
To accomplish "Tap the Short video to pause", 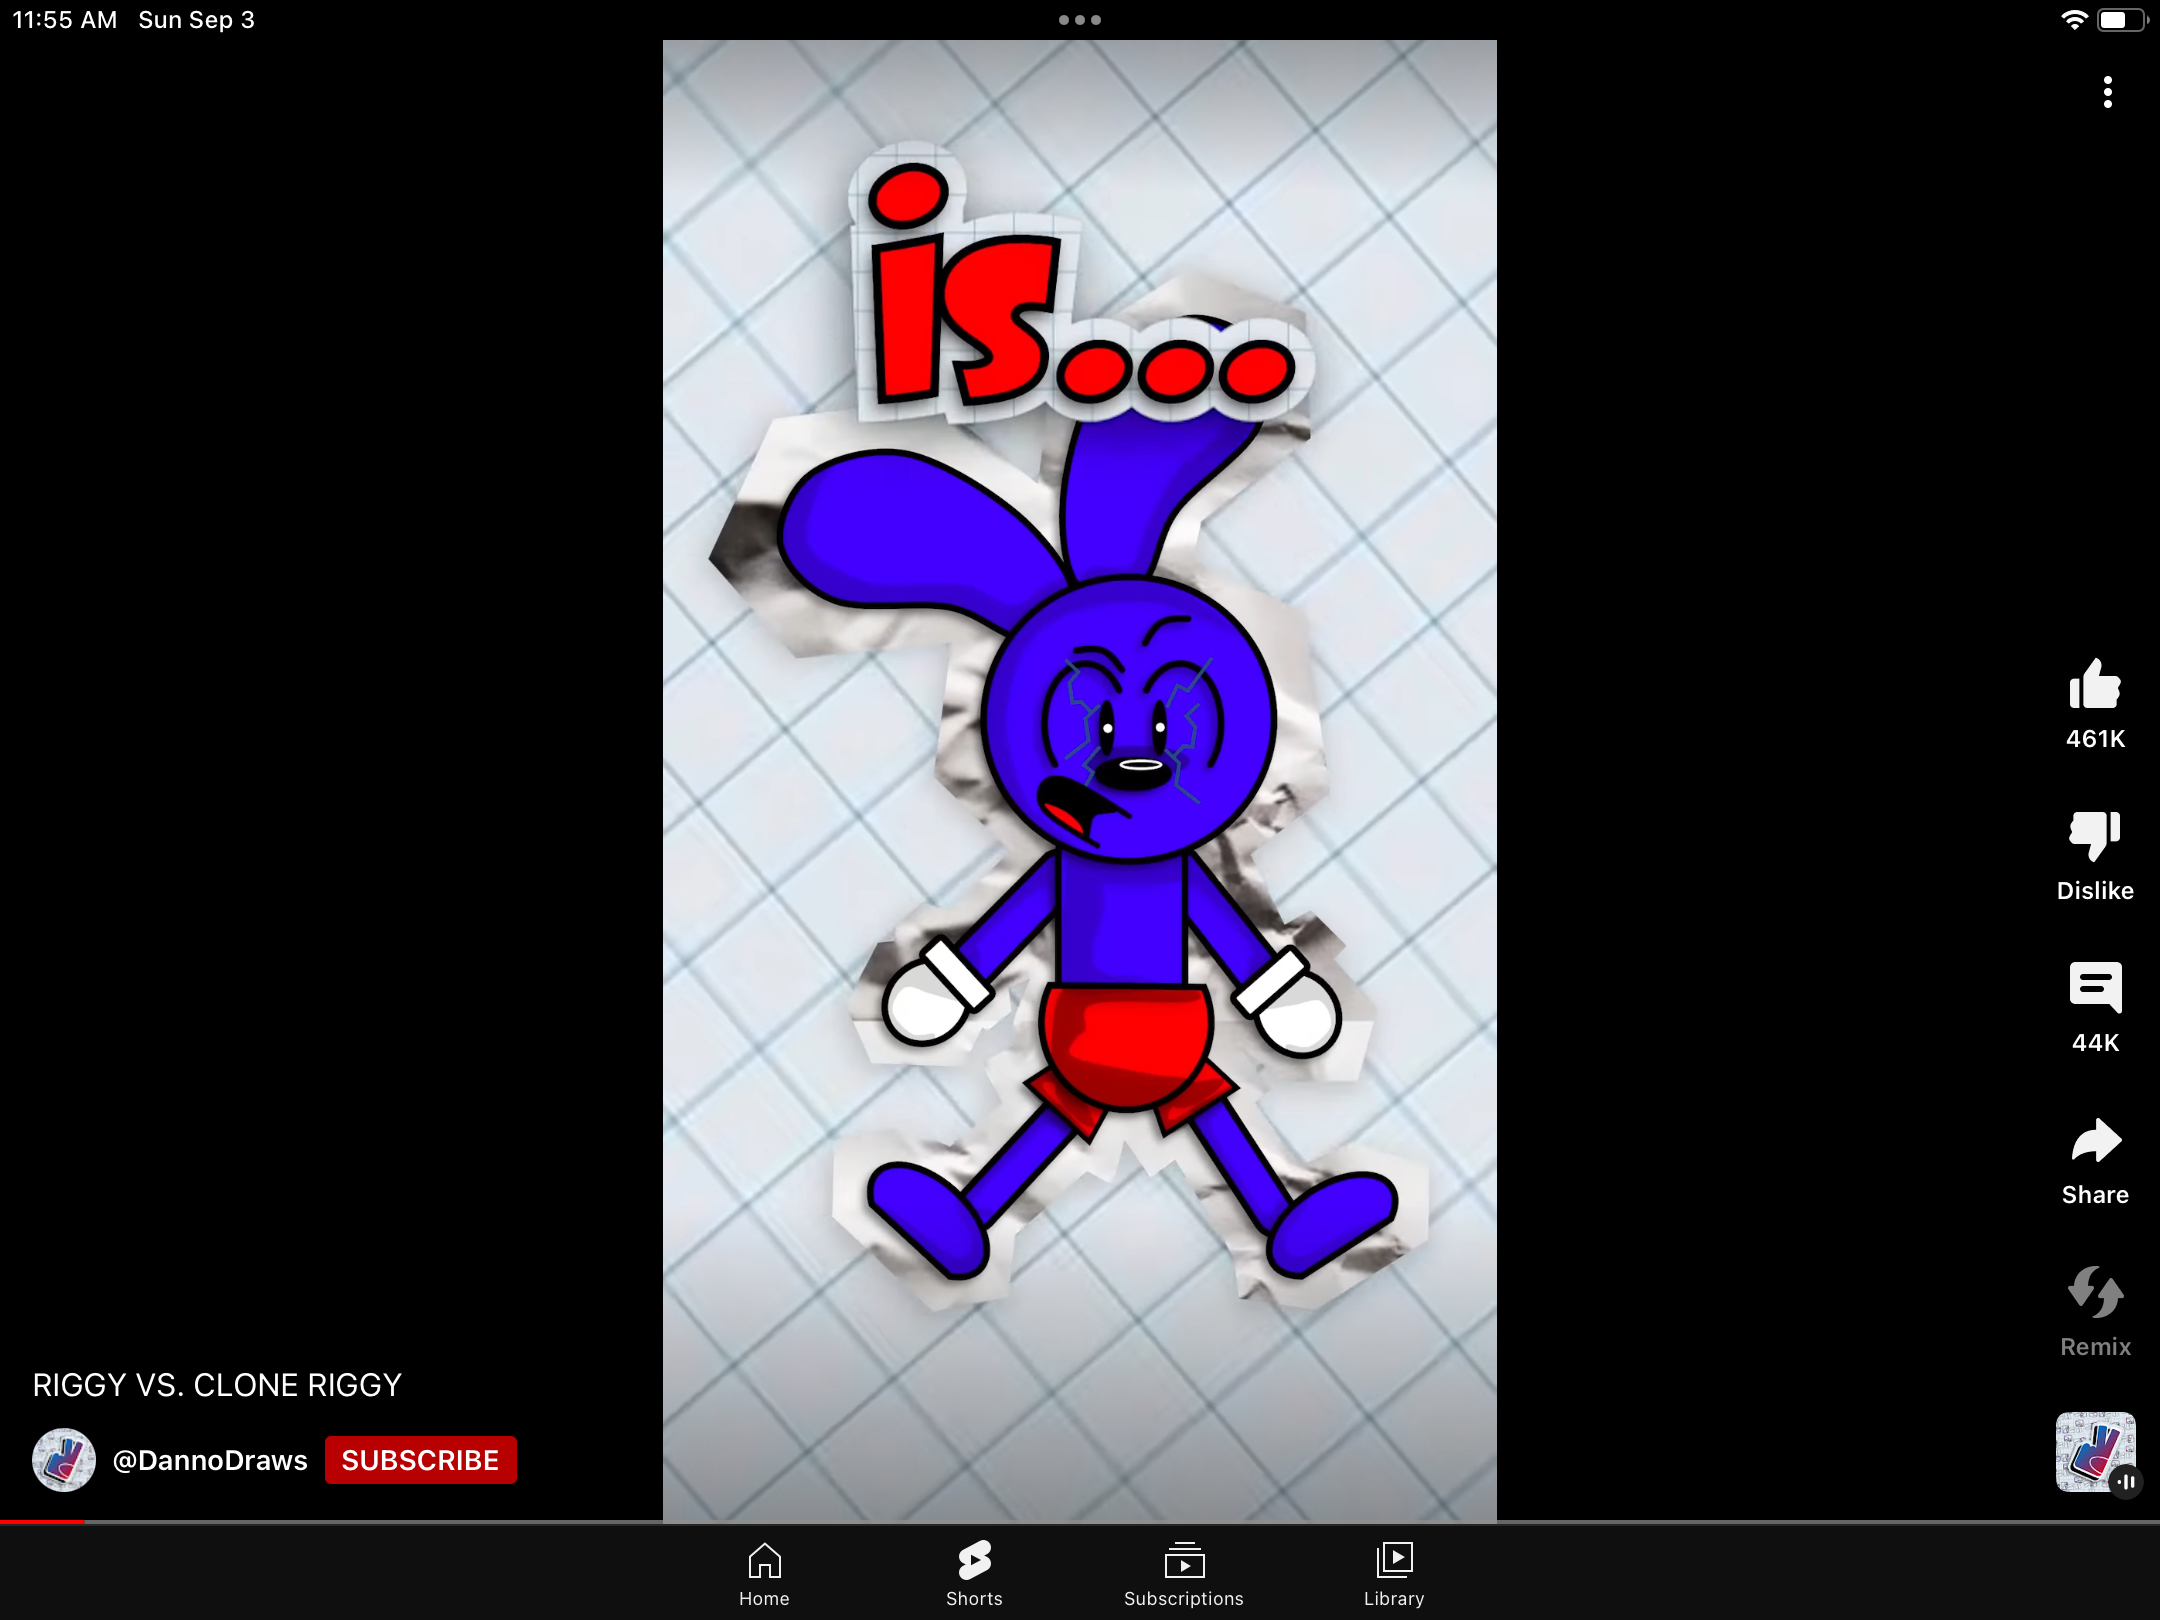I will coord(1080,780).
